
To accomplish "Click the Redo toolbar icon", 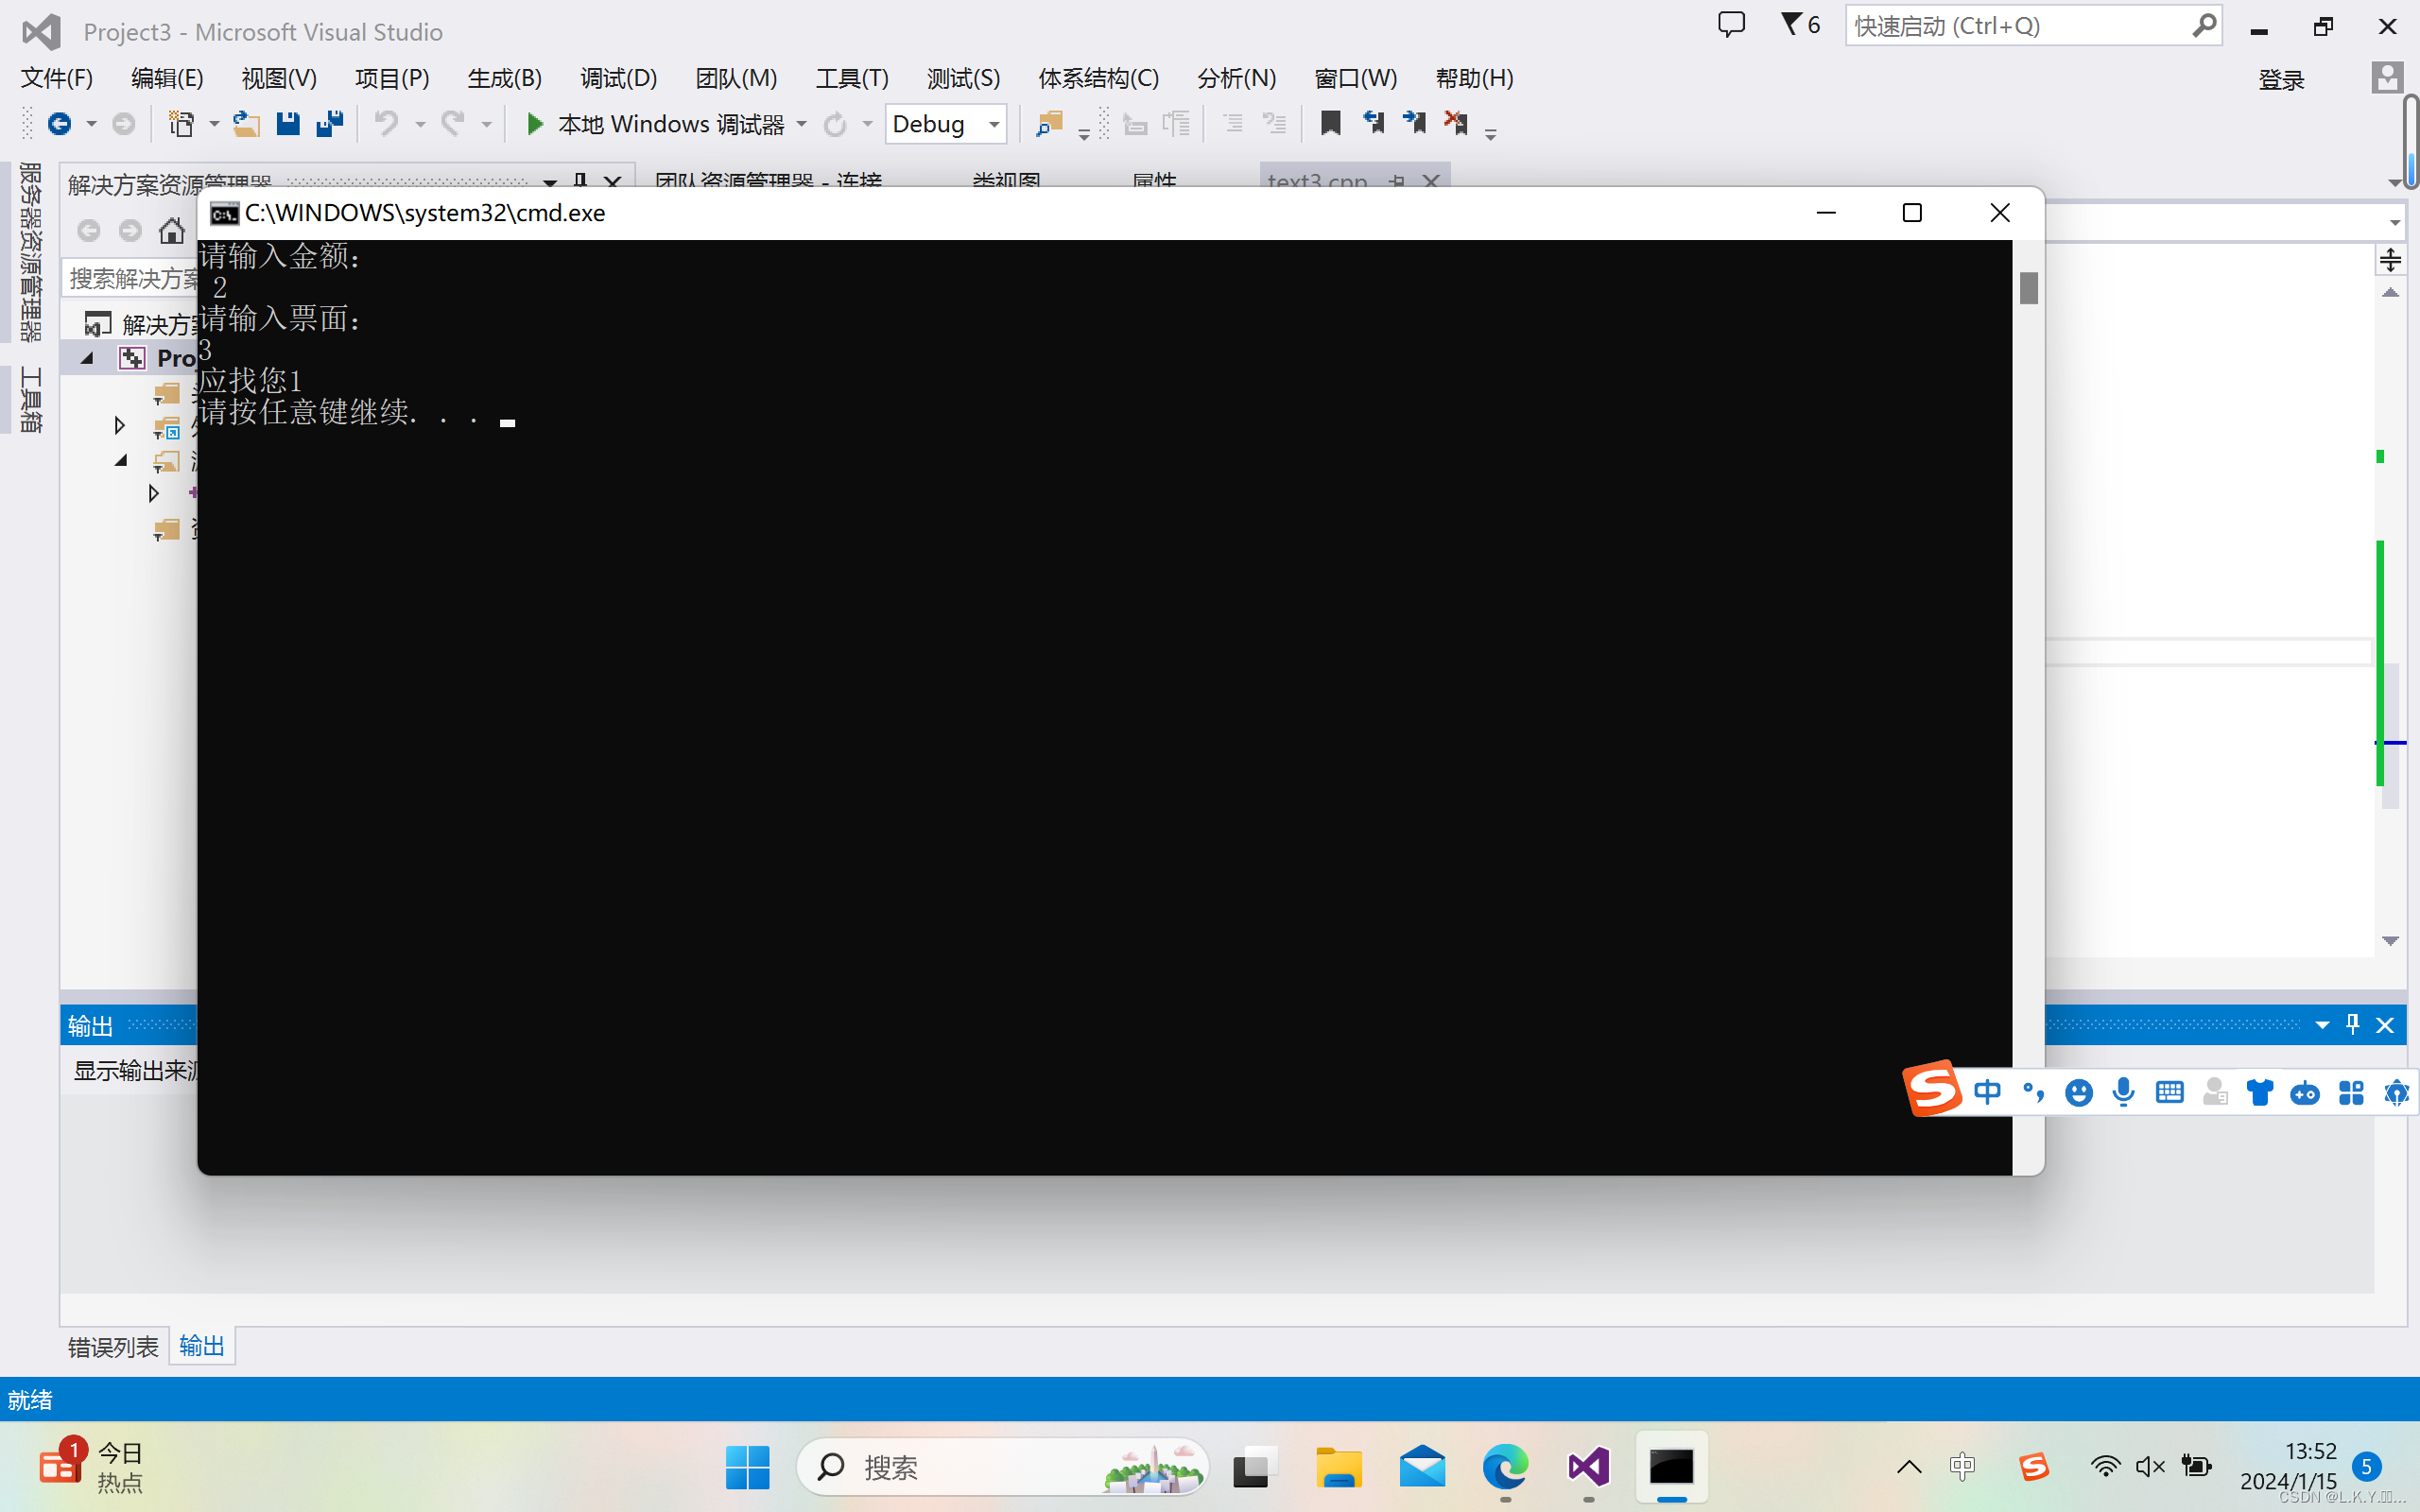I will 453,124.
